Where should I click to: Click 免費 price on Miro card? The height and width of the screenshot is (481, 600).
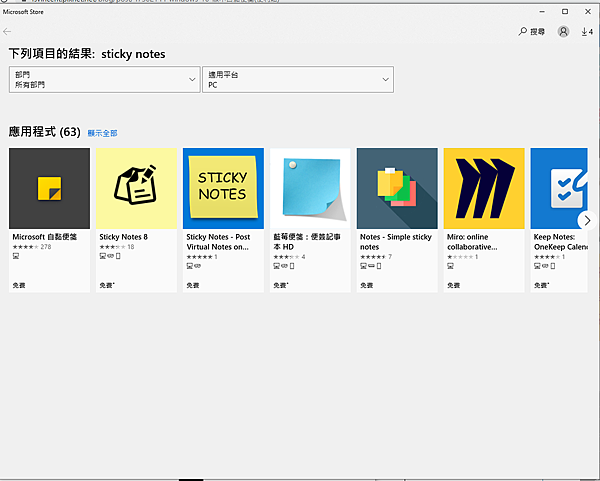[x=453, y=285]
